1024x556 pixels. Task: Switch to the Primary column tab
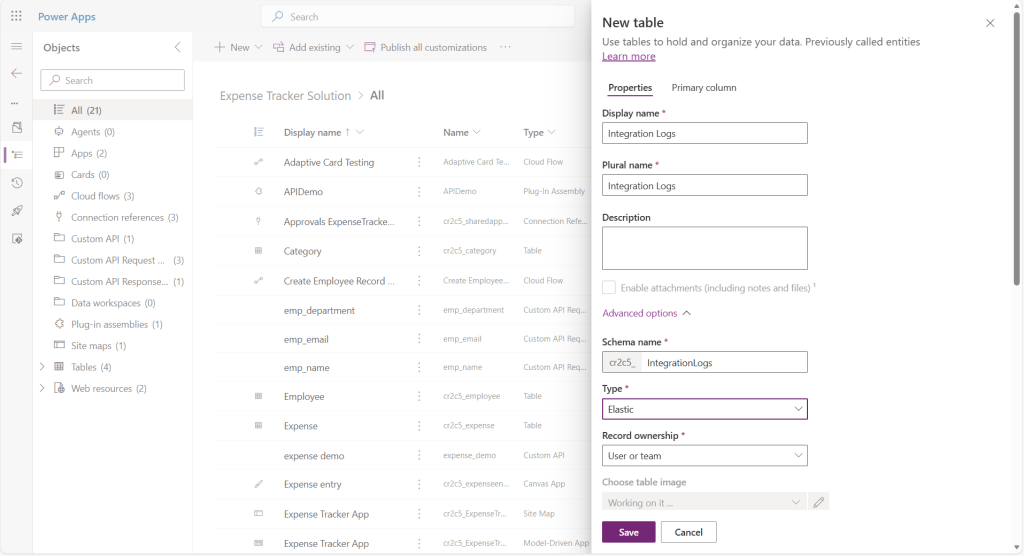[x=703, y=88]
